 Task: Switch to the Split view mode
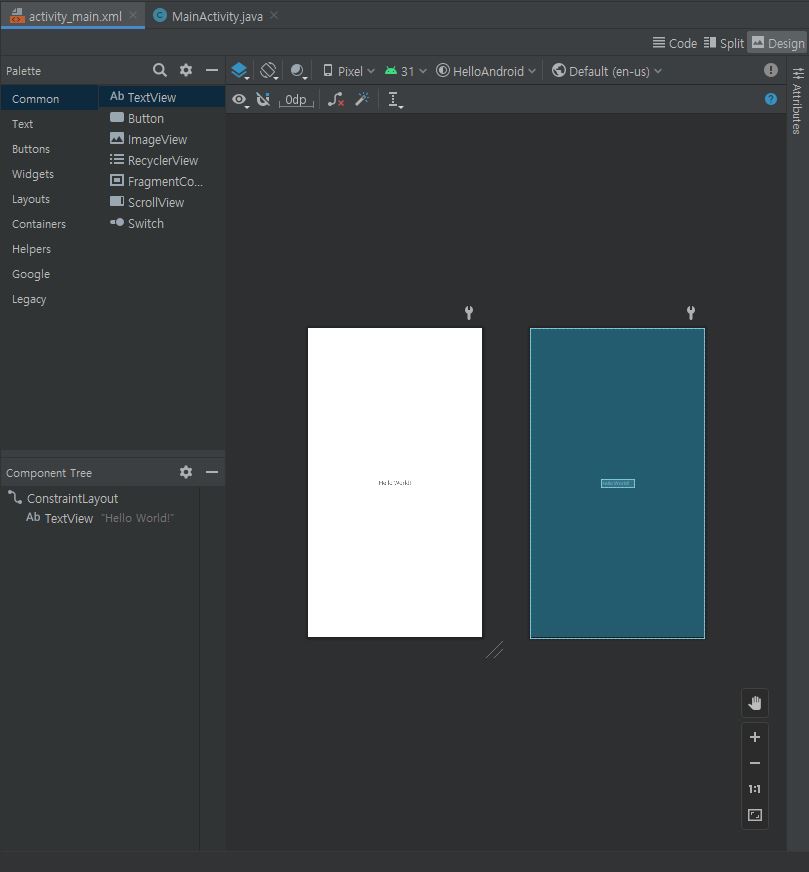click(x=724, y=43)
